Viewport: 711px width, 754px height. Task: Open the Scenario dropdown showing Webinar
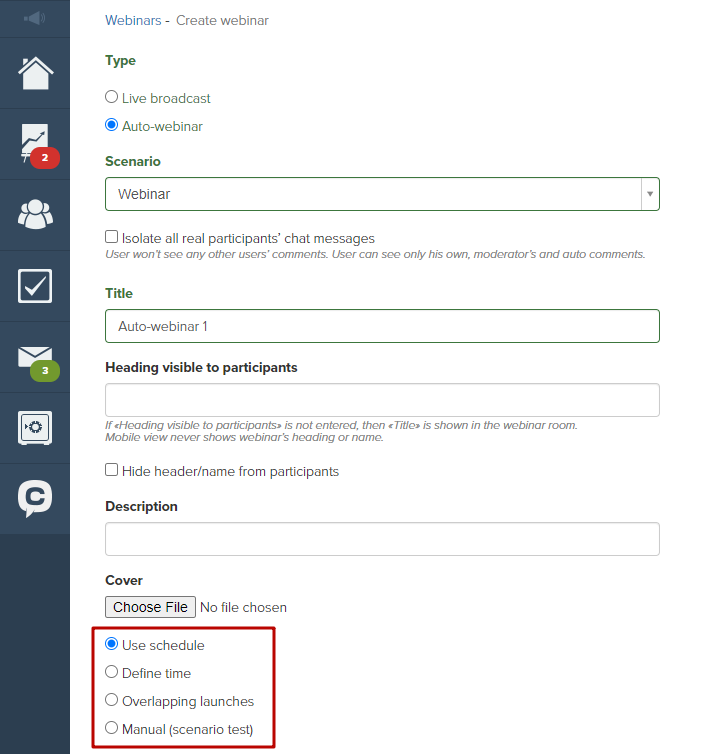tap(382, 194)
